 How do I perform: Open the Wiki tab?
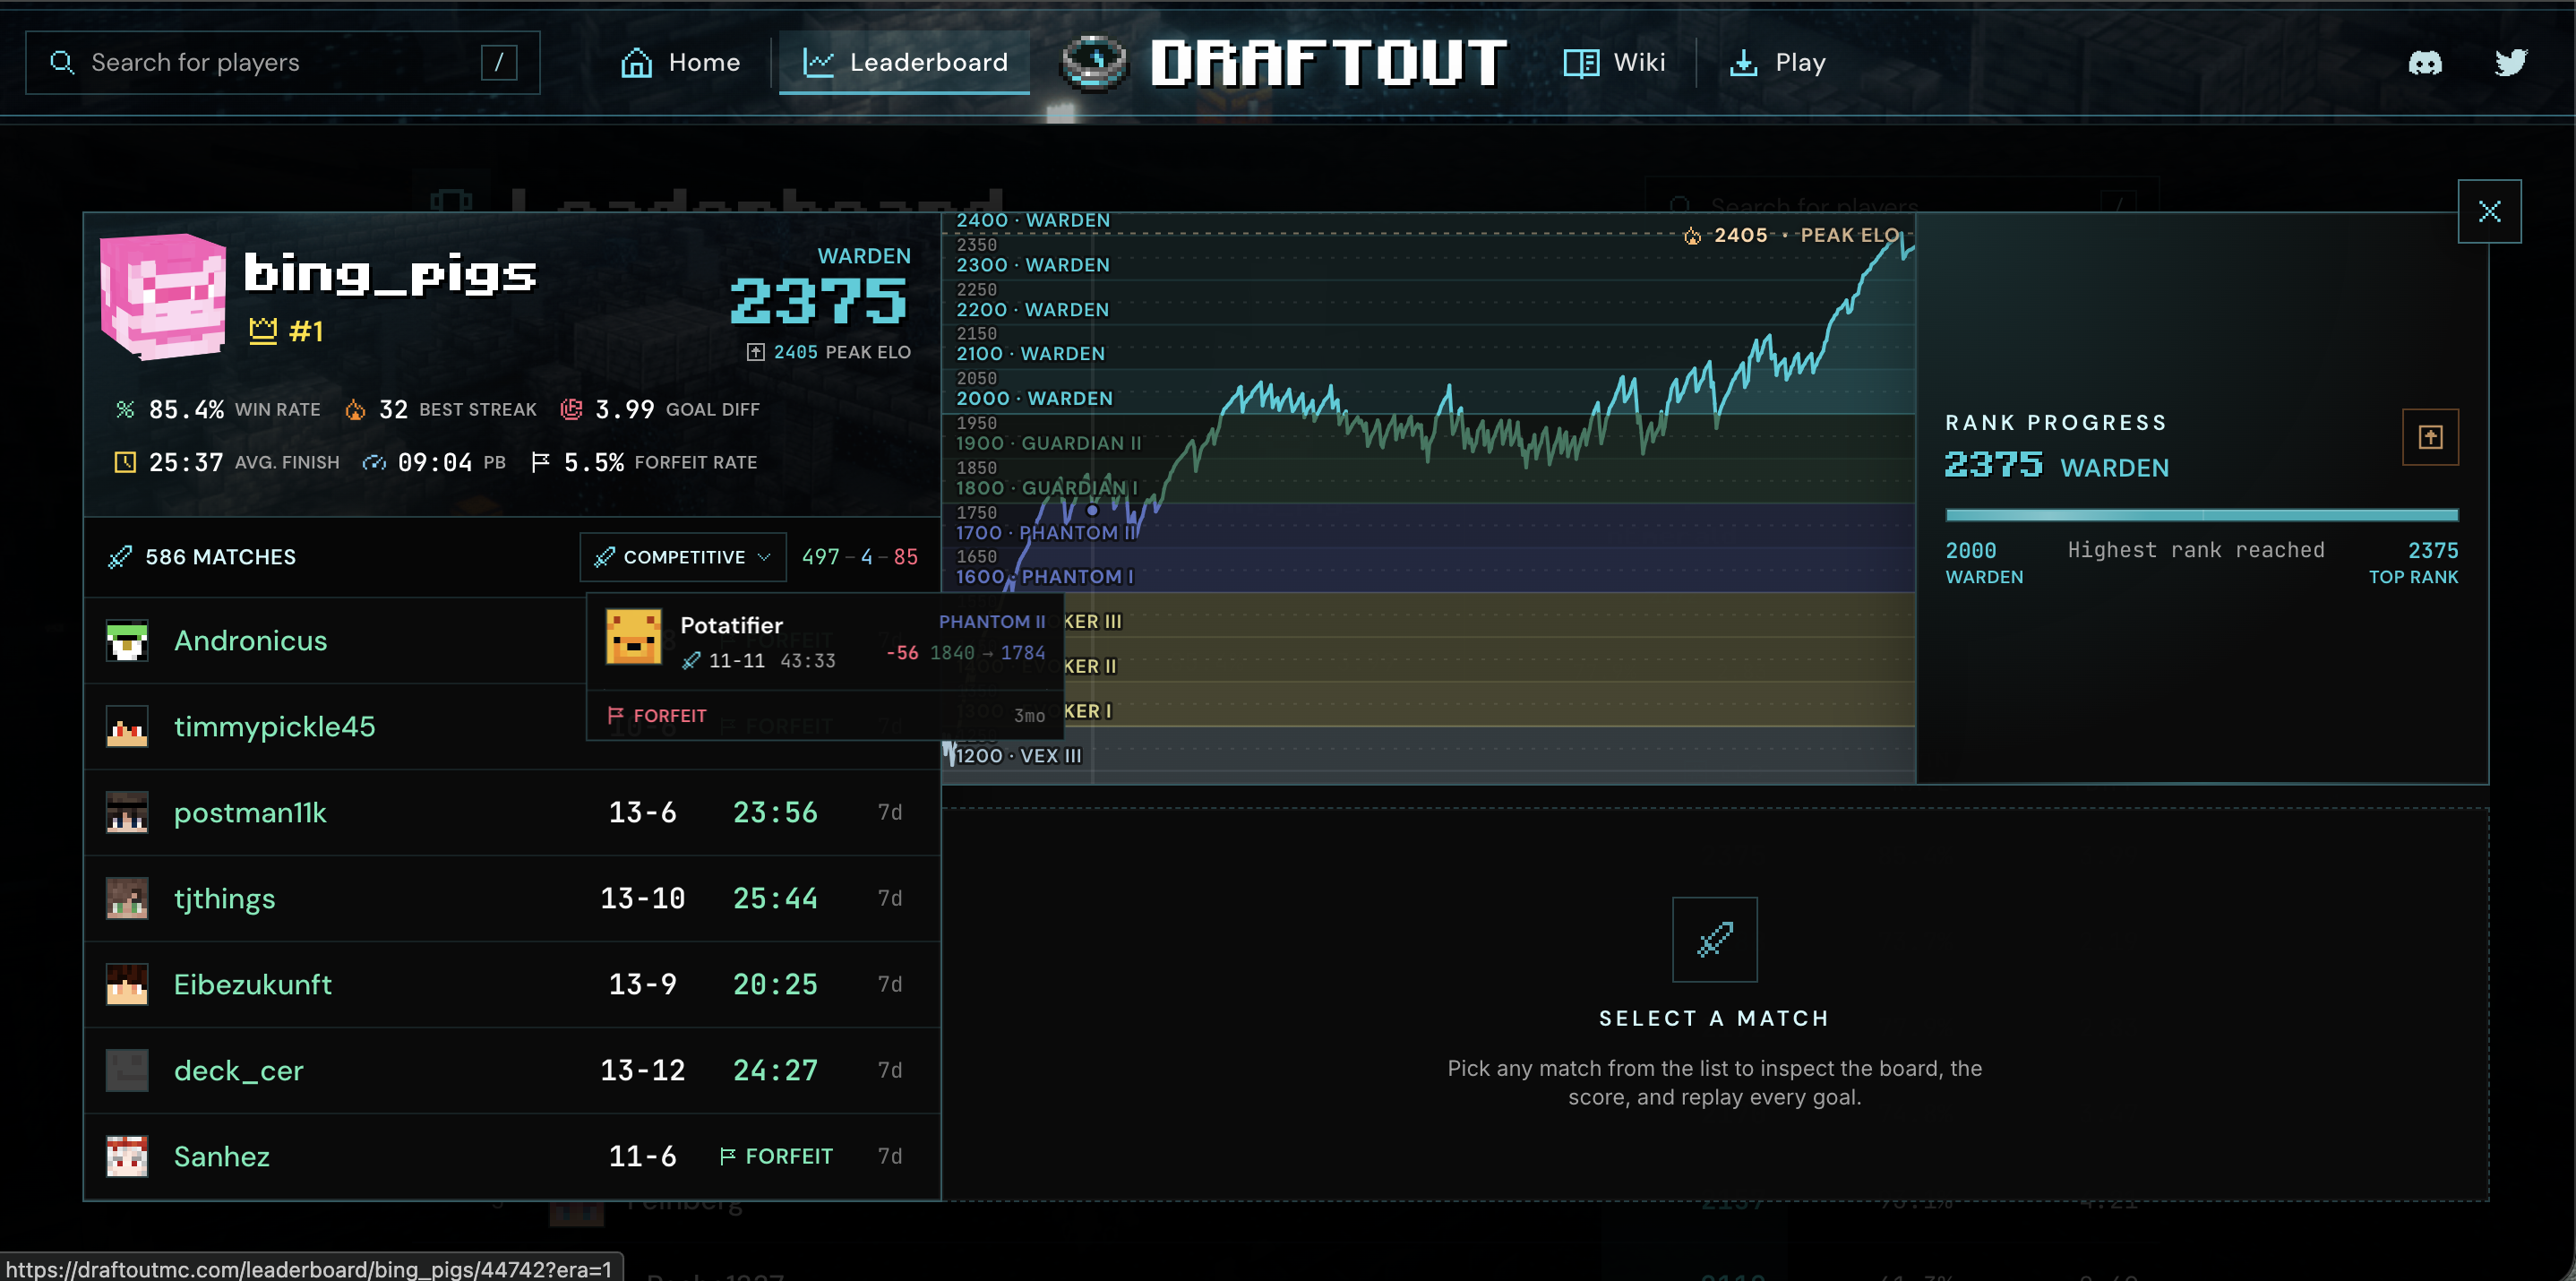[1615, 63]
